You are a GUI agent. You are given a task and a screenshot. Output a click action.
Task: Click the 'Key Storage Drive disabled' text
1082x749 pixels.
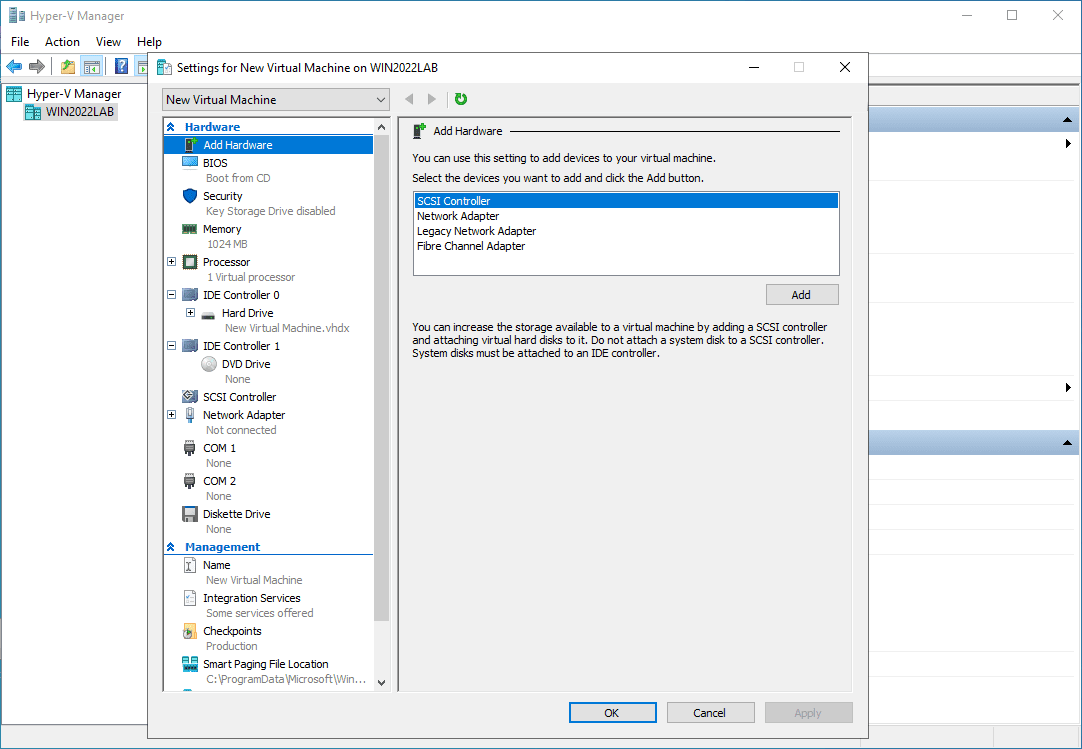pos(270,211)
